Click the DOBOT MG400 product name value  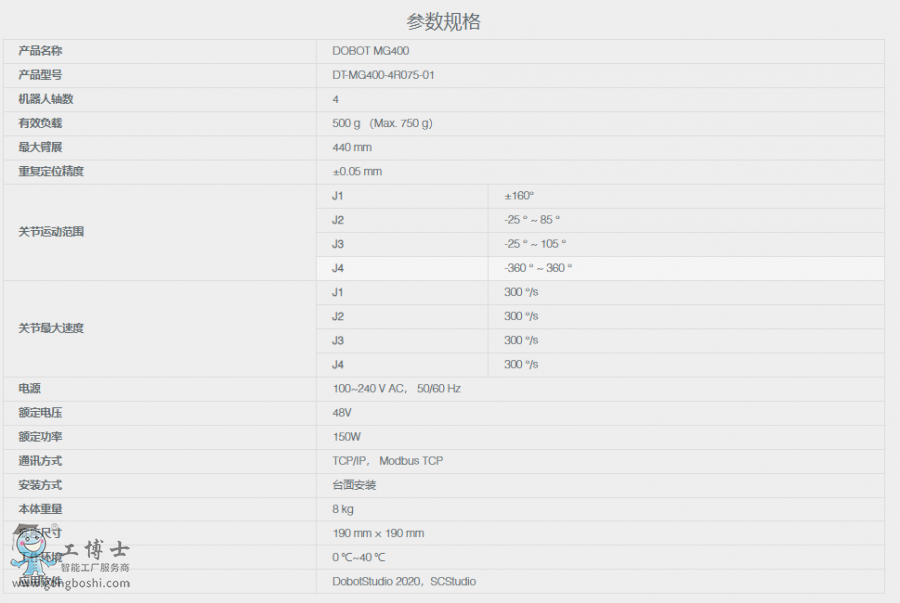click(x=371, y=50)
